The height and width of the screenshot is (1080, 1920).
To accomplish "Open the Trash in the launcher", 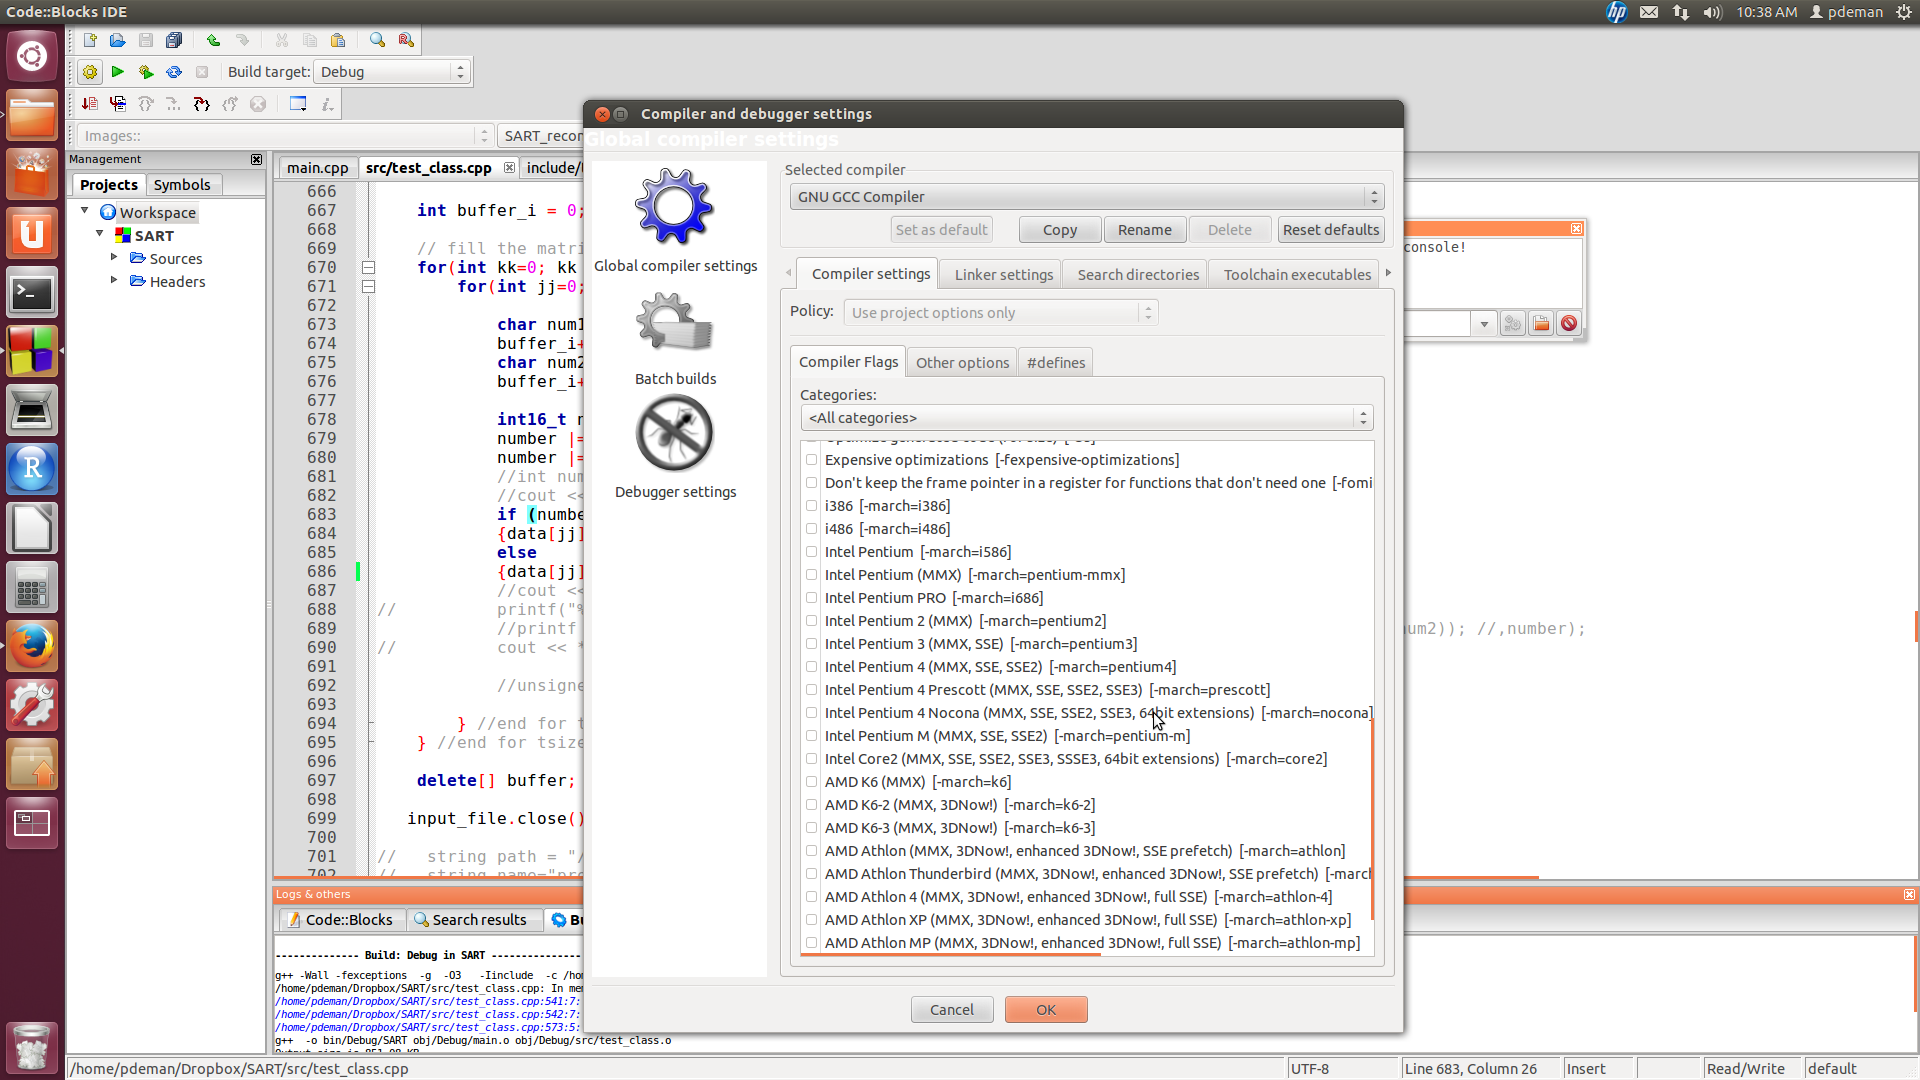I will point(32,1047).
